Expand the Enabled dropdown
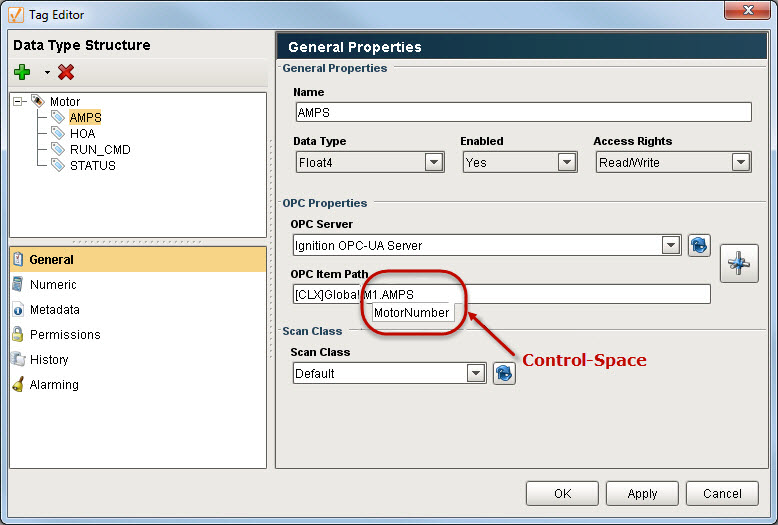The image size is (778, 525). click(x=567, y=162)
